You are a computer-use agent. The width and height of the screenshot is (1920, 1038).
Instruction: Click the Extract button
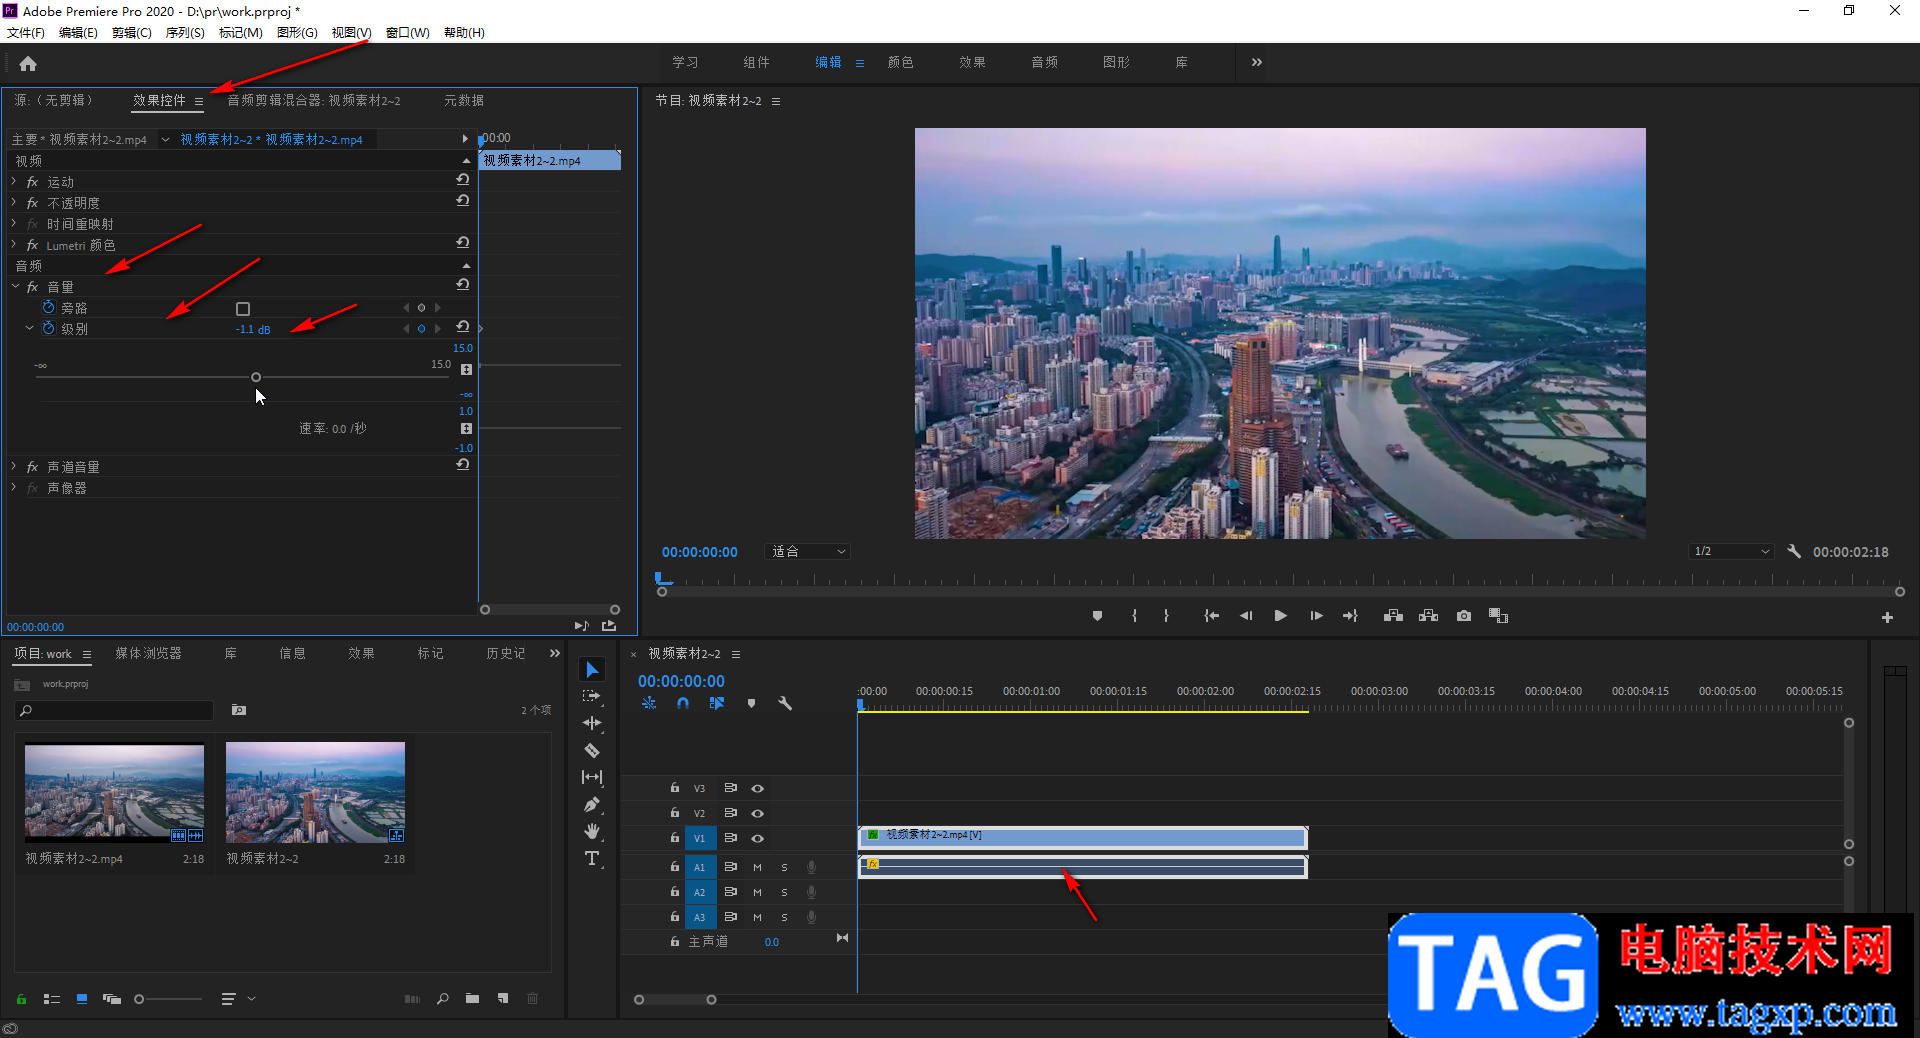(1428, 616)
